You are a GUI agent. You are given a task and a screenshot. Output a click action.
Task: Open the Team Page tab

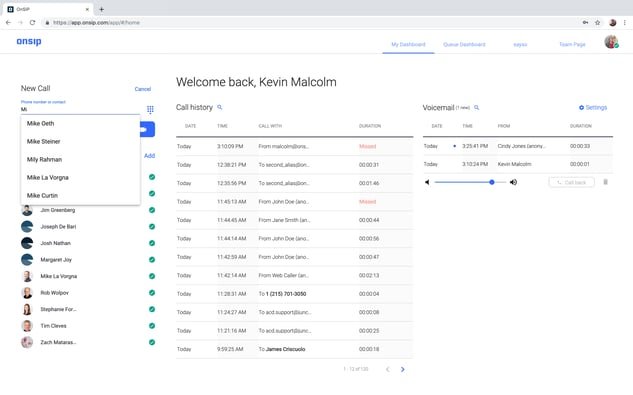coord(572,44)
